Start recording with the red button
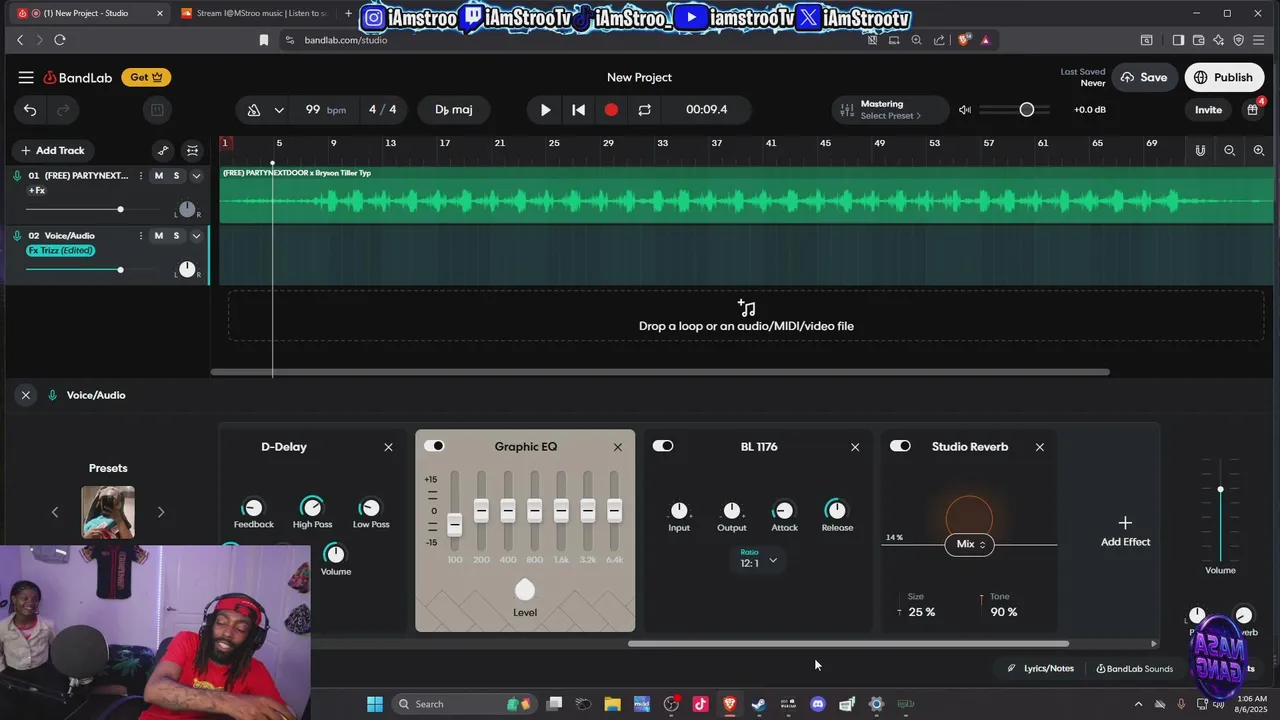1280x720 pixels. (611, 110)
